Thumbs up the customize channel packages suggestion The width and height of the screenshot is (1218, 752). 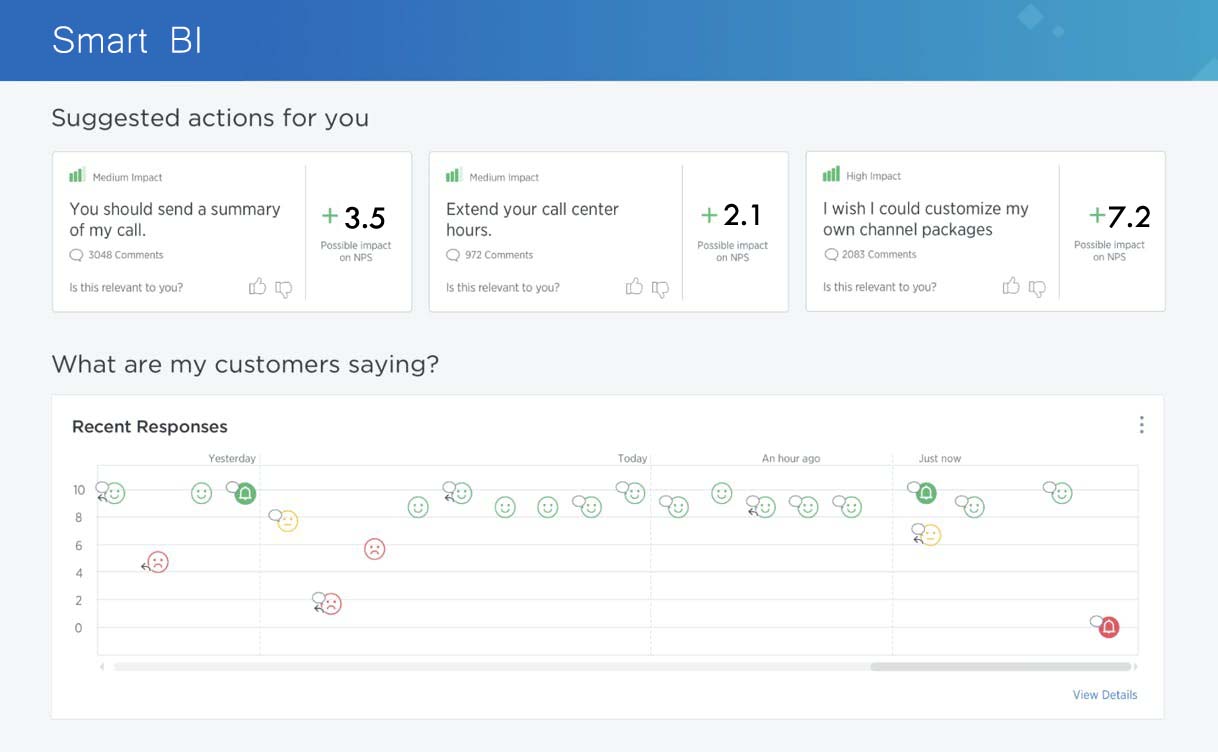click(x=1011, y=286)
